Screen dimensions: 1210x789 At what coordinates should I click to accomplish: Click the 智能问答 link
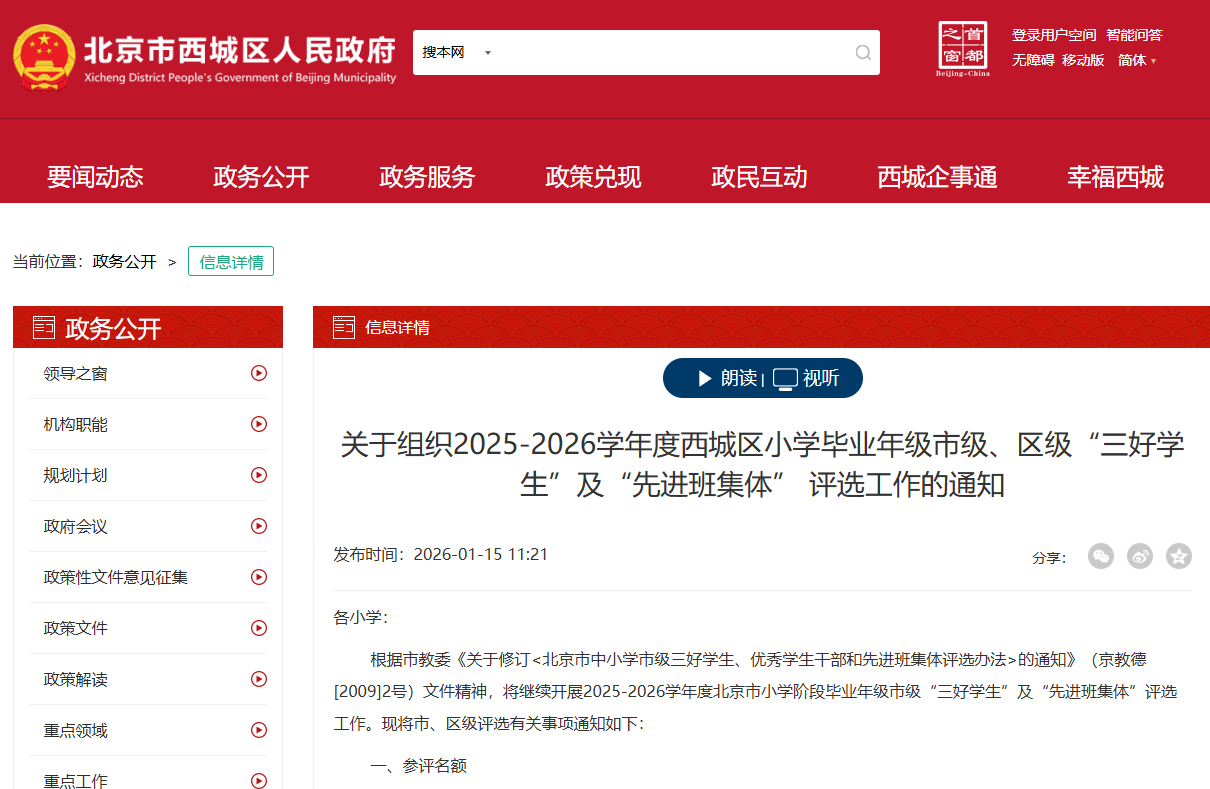[1134, 35]
